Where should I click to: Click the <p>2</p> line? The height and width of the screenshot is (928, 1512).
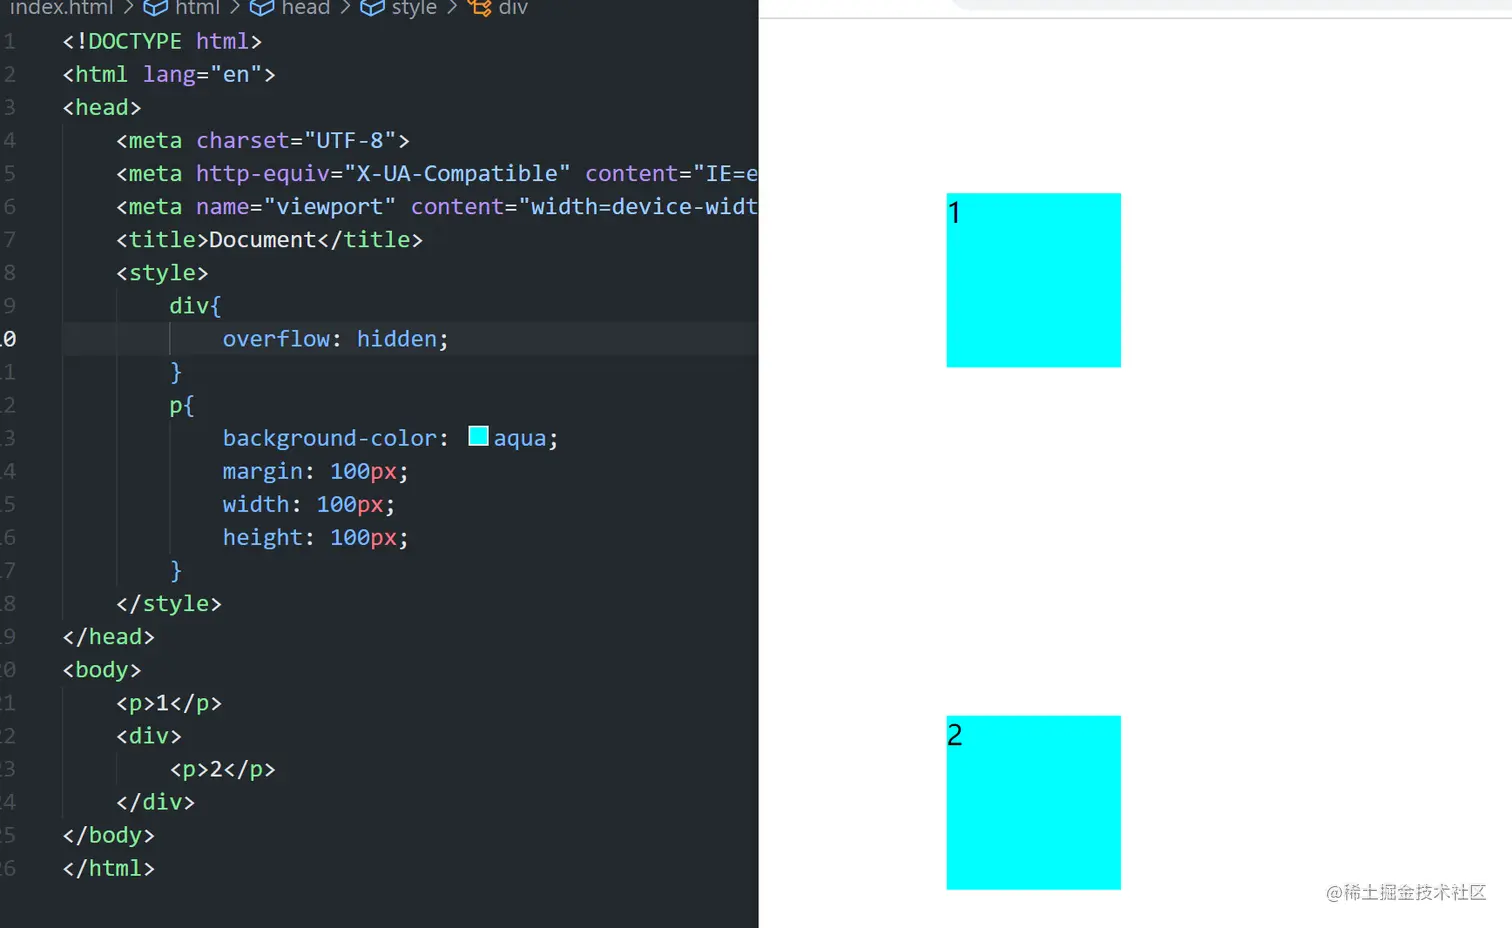[x=222, y=769]
